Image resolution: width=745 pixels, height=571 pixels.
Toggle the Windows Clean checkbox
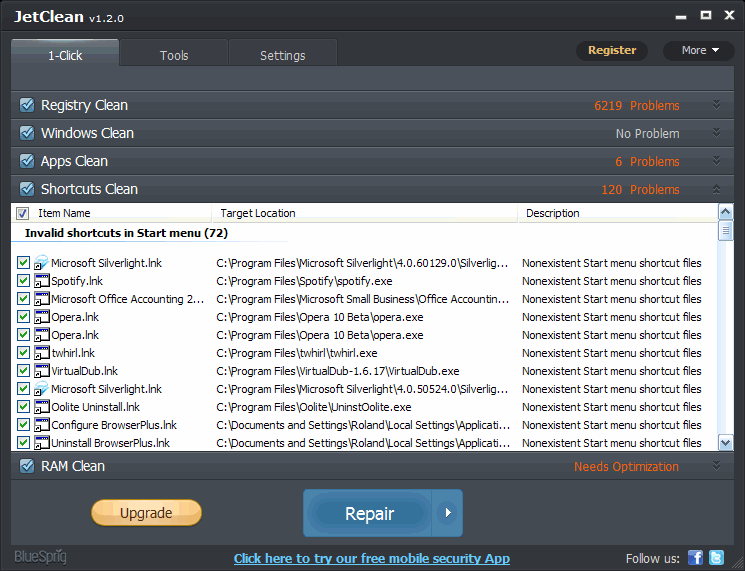[27, 134]
